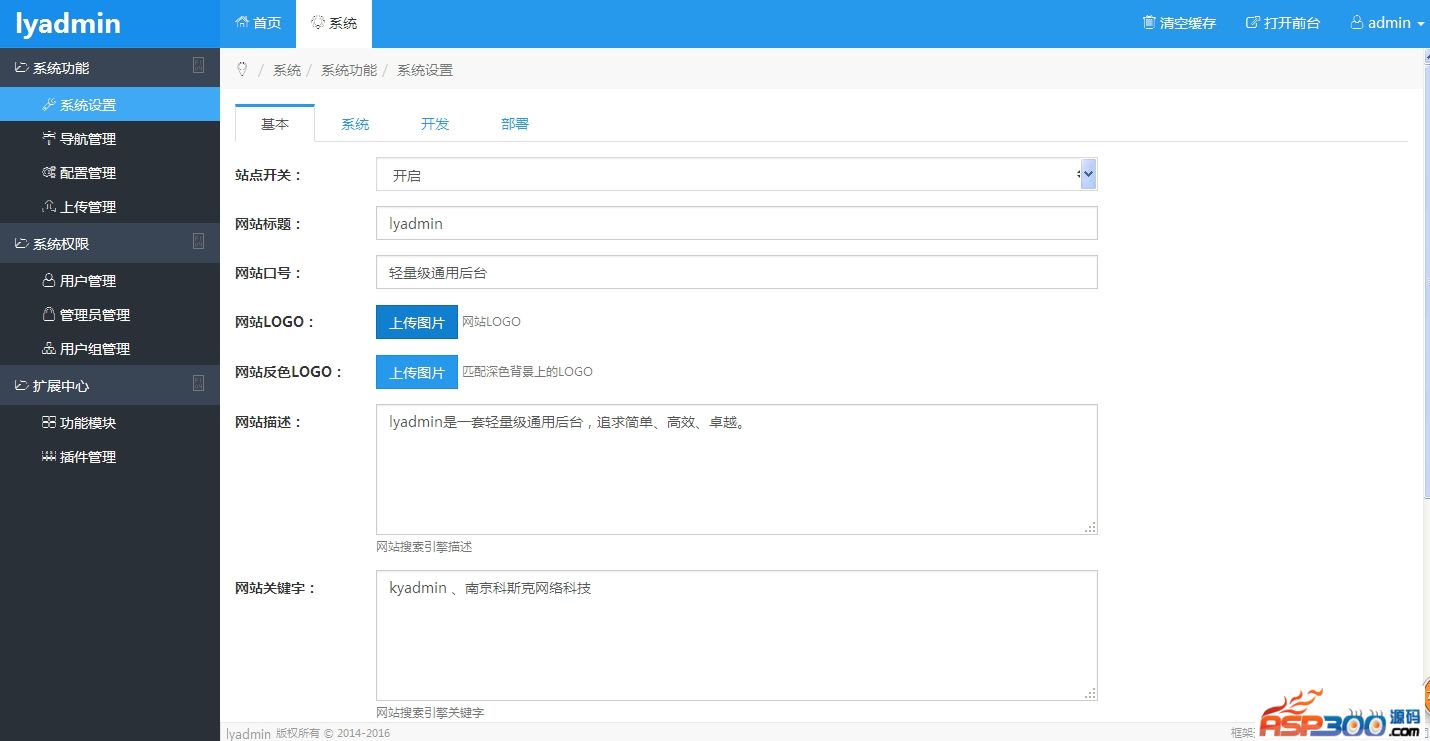Open the admin user dropdown menu

1388,23
